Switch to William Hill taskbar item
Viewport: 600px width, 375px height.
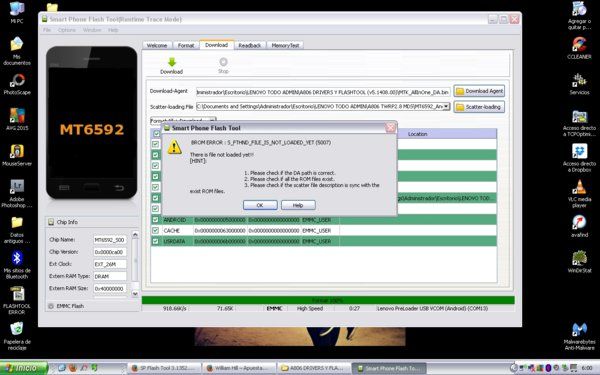pyautogui.click(x=240, y=368)
